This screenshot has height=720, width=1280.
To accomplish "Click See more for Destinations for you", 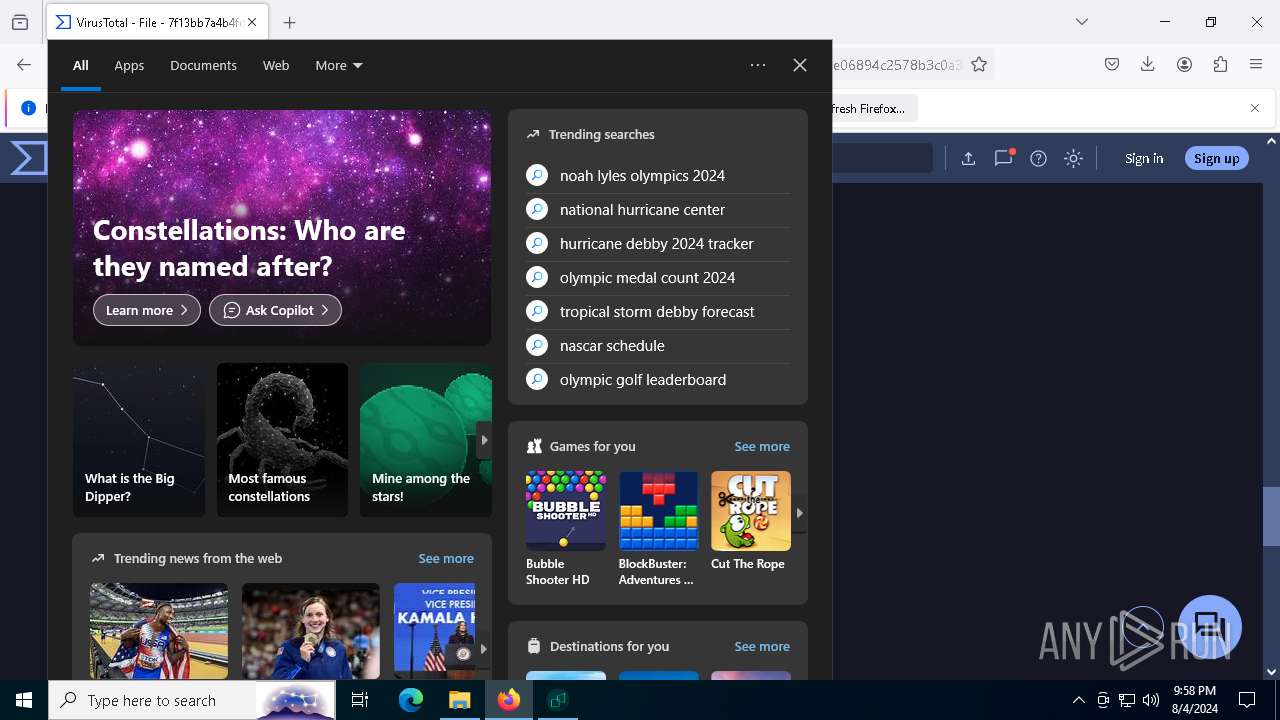I will pos(762,646).
